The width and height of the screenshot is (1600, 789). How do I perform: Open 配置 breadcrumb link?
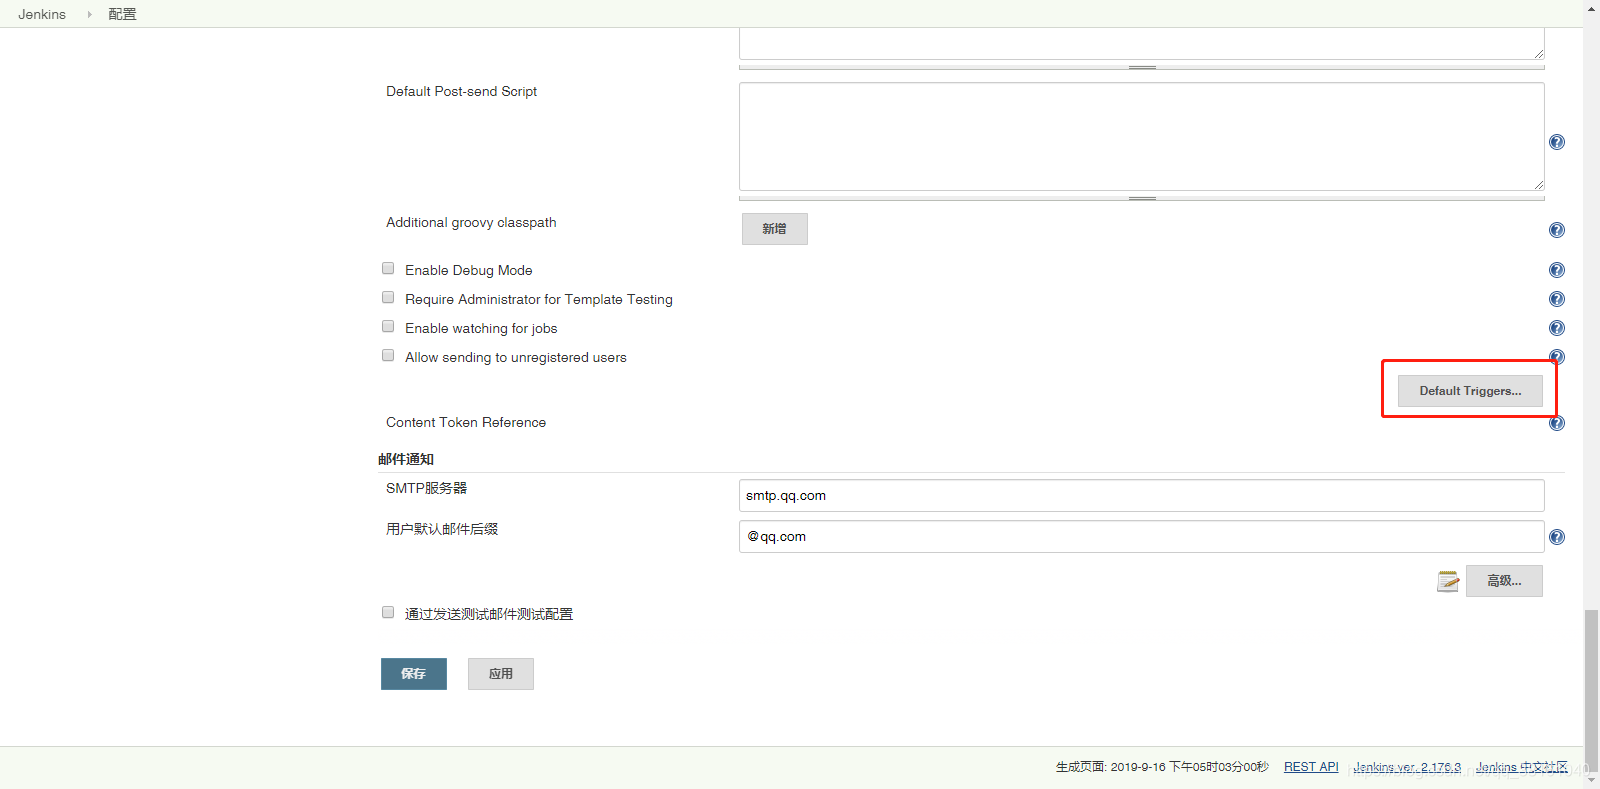tap(122, 14)
